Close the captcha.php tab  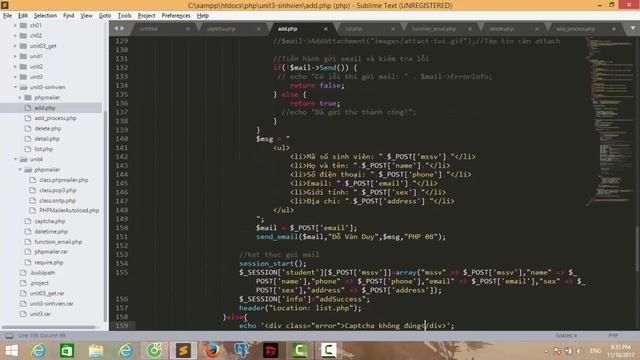pos(259,29)
